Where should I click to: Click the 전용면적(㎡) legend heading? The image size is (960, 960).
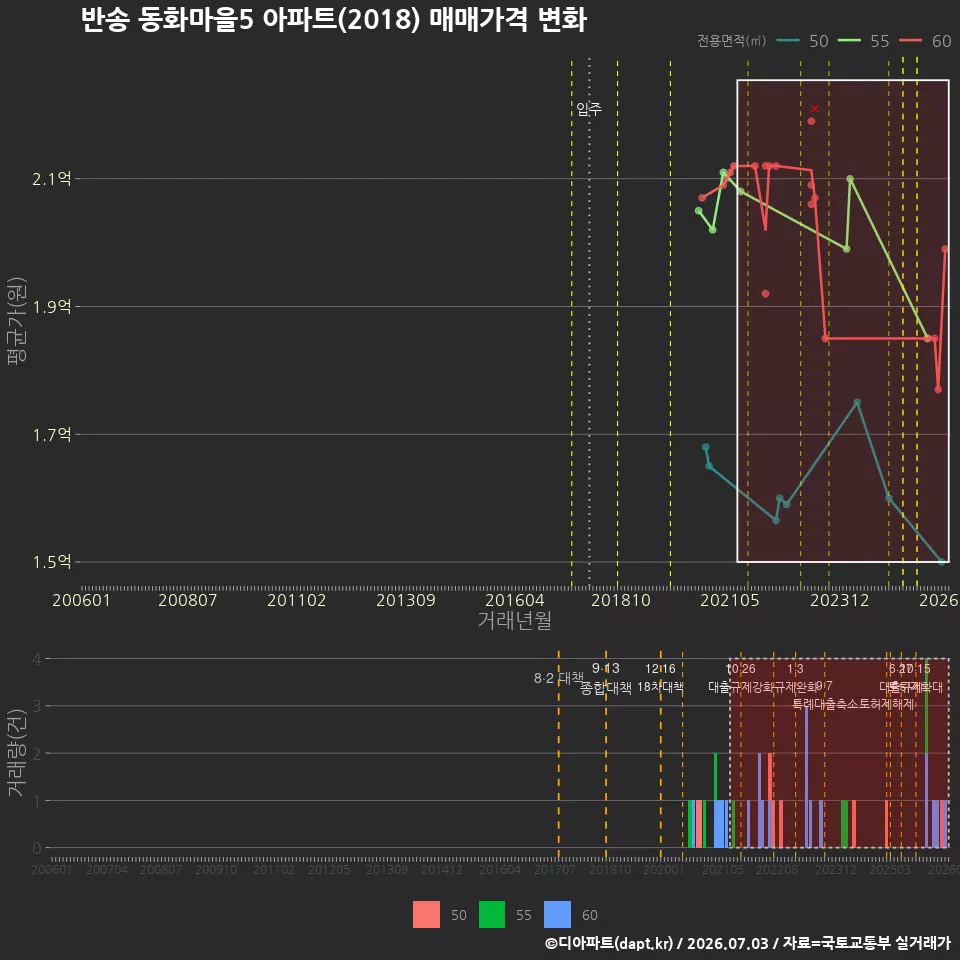pos(732,41)
